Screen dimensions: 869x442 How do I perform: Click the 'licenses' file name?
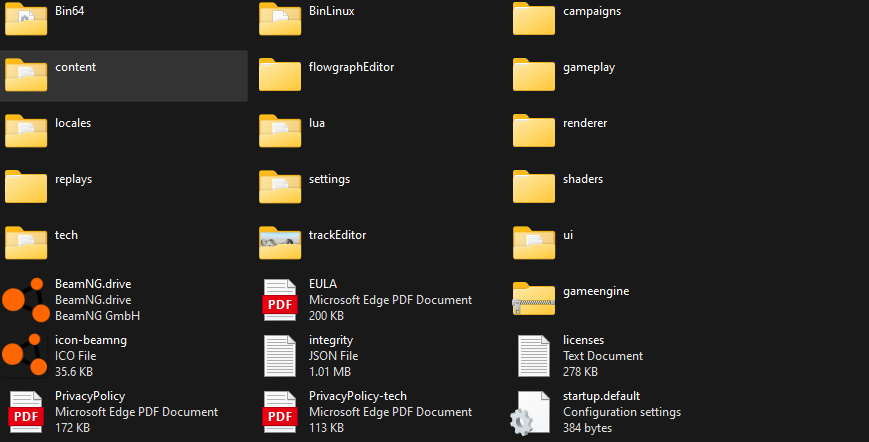coord(583,340)
